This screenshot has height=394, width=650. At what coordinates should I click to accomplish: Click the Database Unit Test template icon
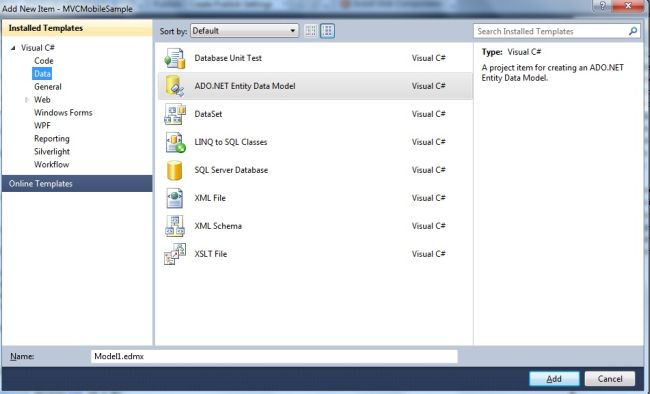tap(175, 58)
